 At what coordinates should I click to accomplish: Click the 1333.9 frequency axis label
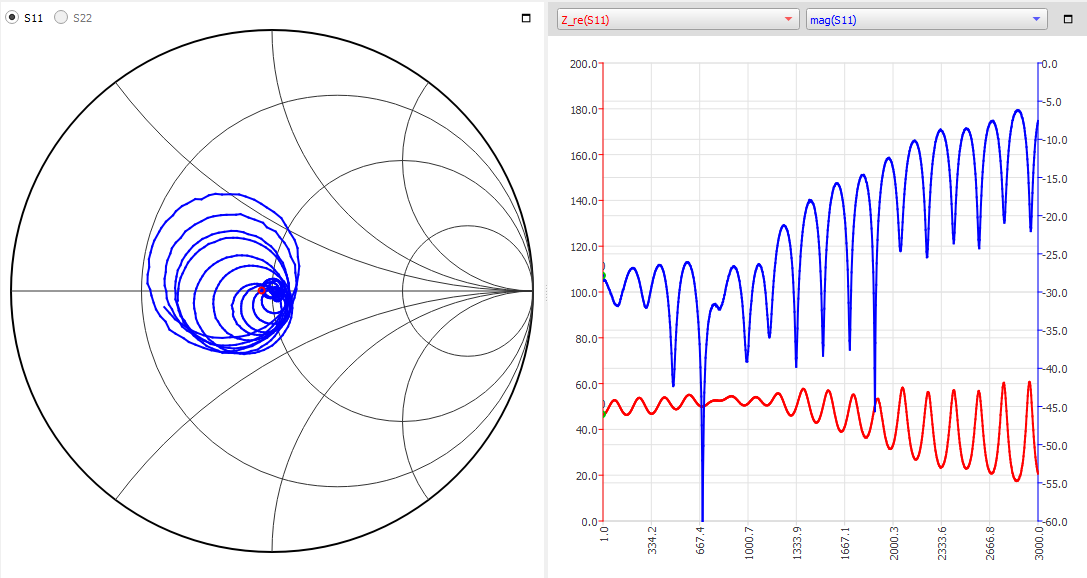[x=797, y=543]
